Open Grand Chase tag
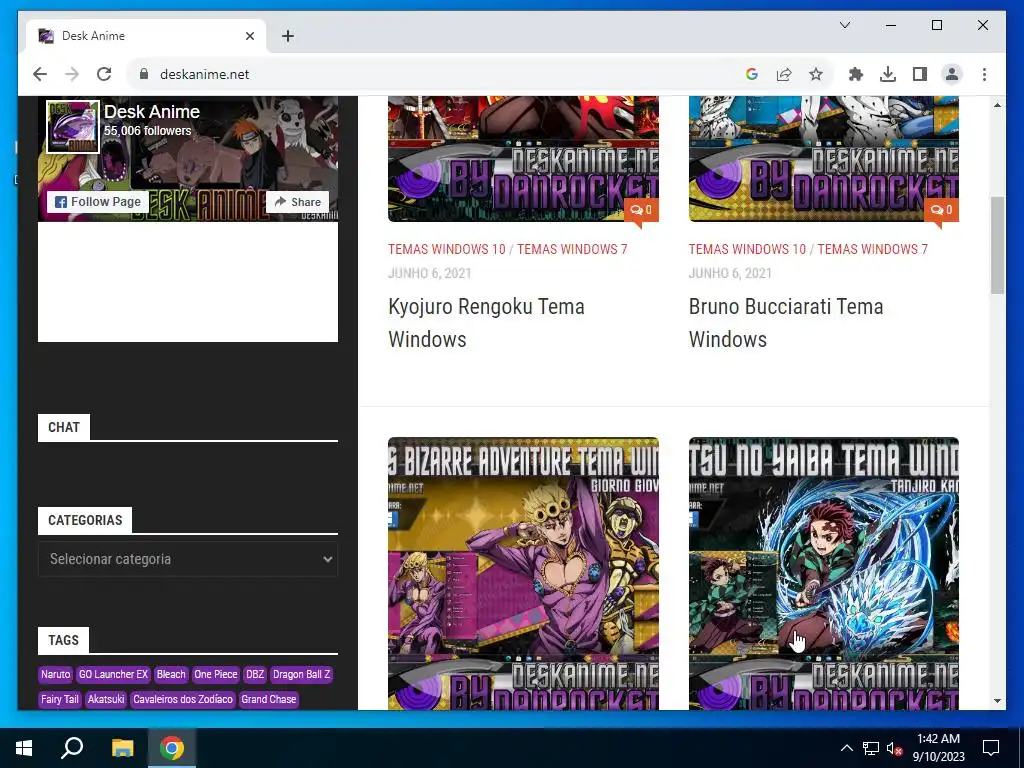This screenshot has width=1024, height=768. [x=268, y=699]
